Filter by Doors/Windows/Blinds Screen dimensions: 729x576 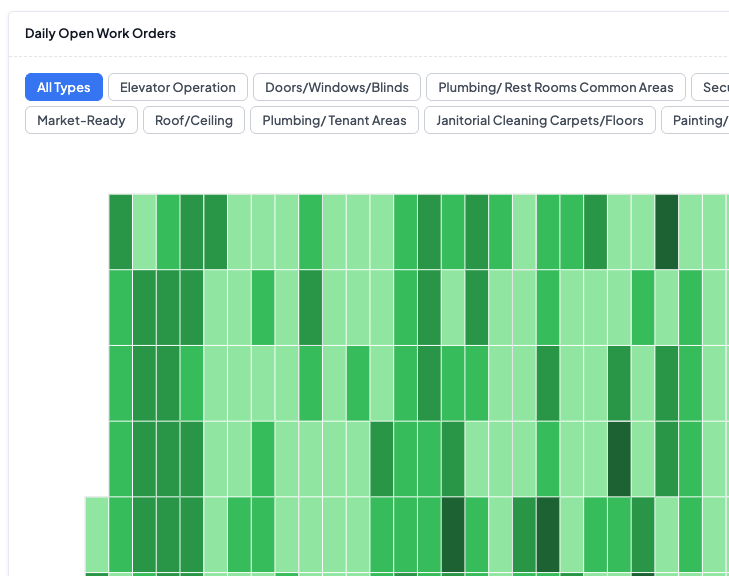click(337, 87)
